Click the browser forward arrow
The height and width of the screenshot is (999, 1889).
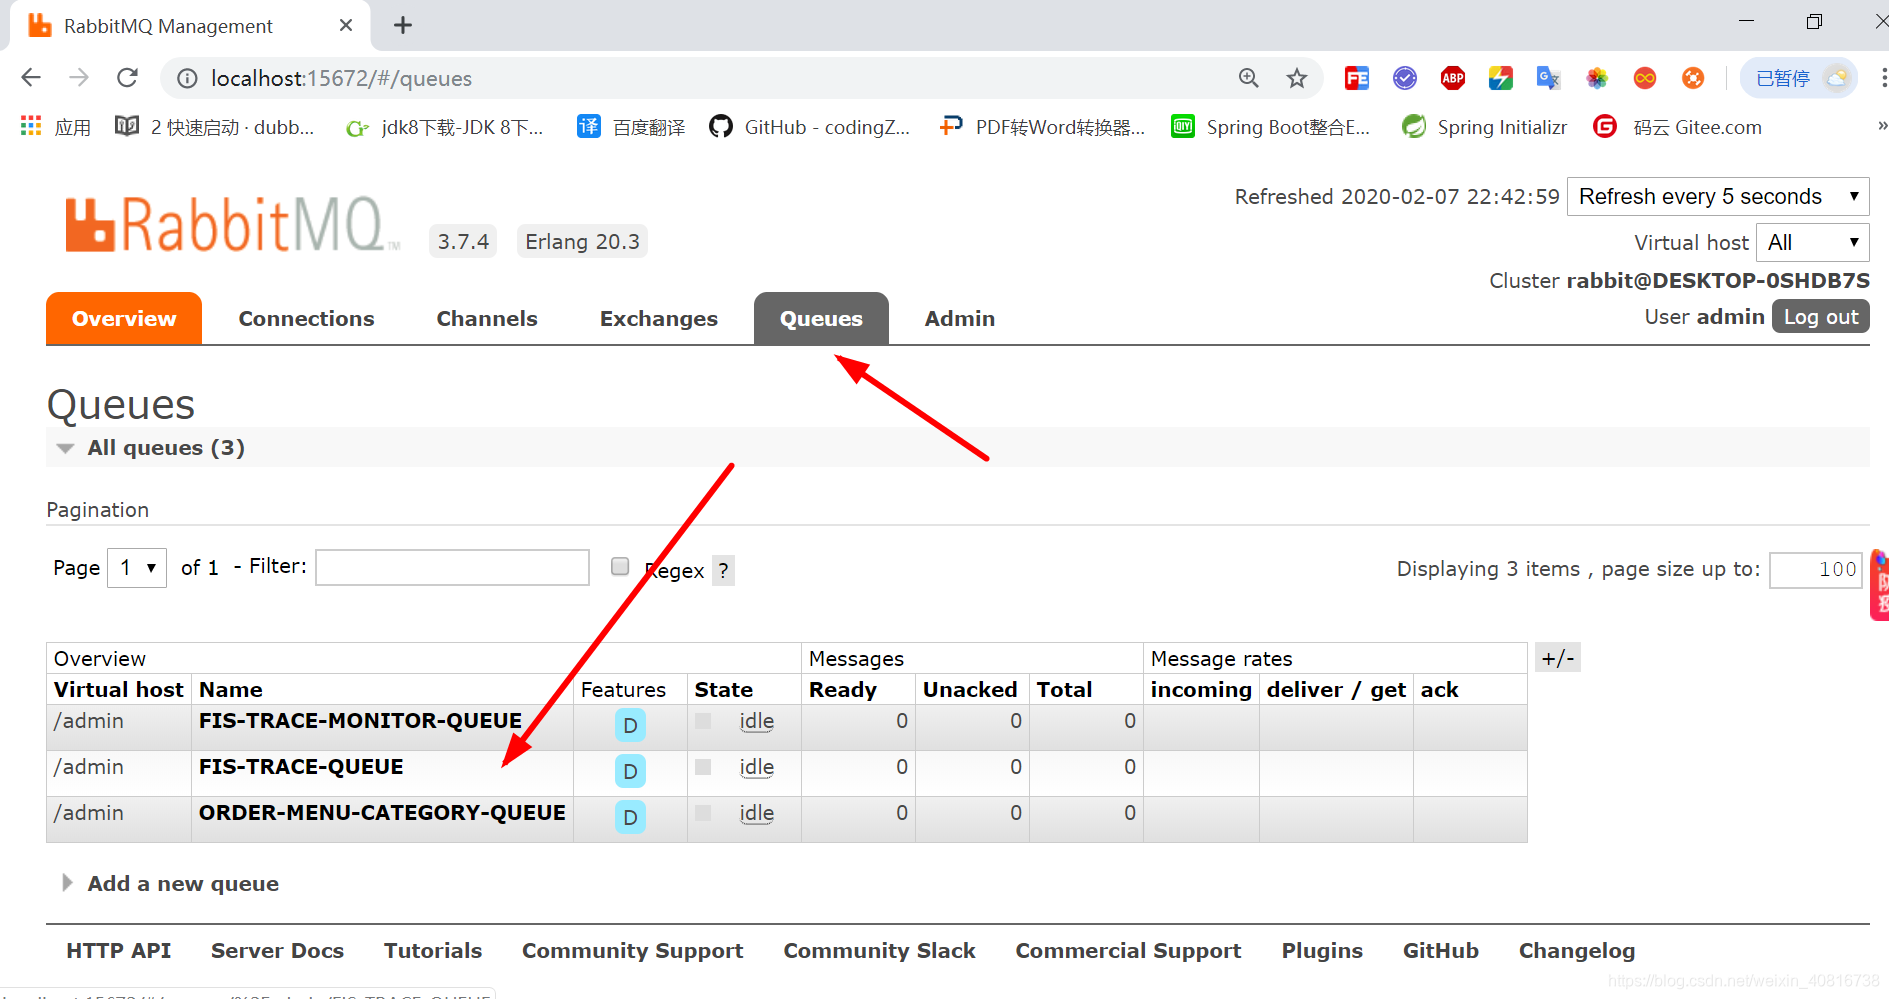79,78
